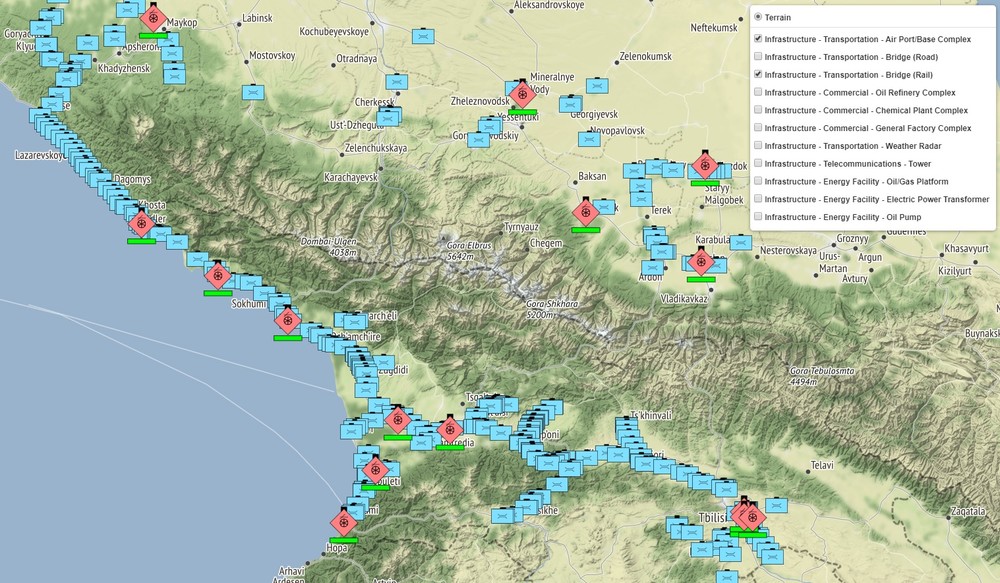Click the Gora Tebulosmta 4494m label
1000x583 pixels.
[x=821, y=376]
